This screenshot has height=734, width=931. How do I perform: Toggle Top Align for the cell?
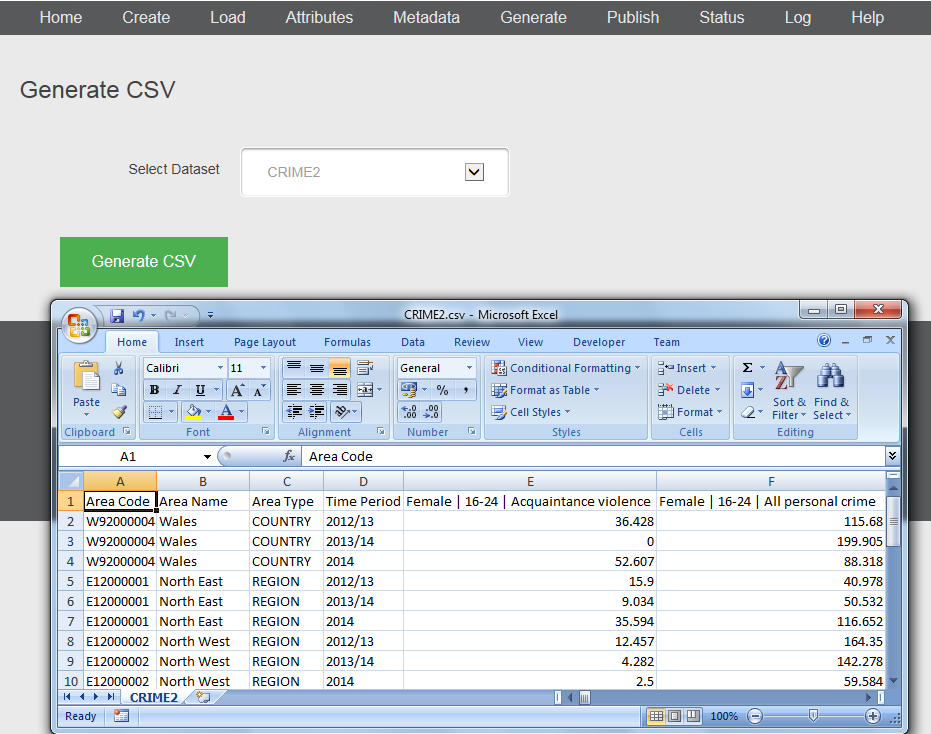(294, 368)
